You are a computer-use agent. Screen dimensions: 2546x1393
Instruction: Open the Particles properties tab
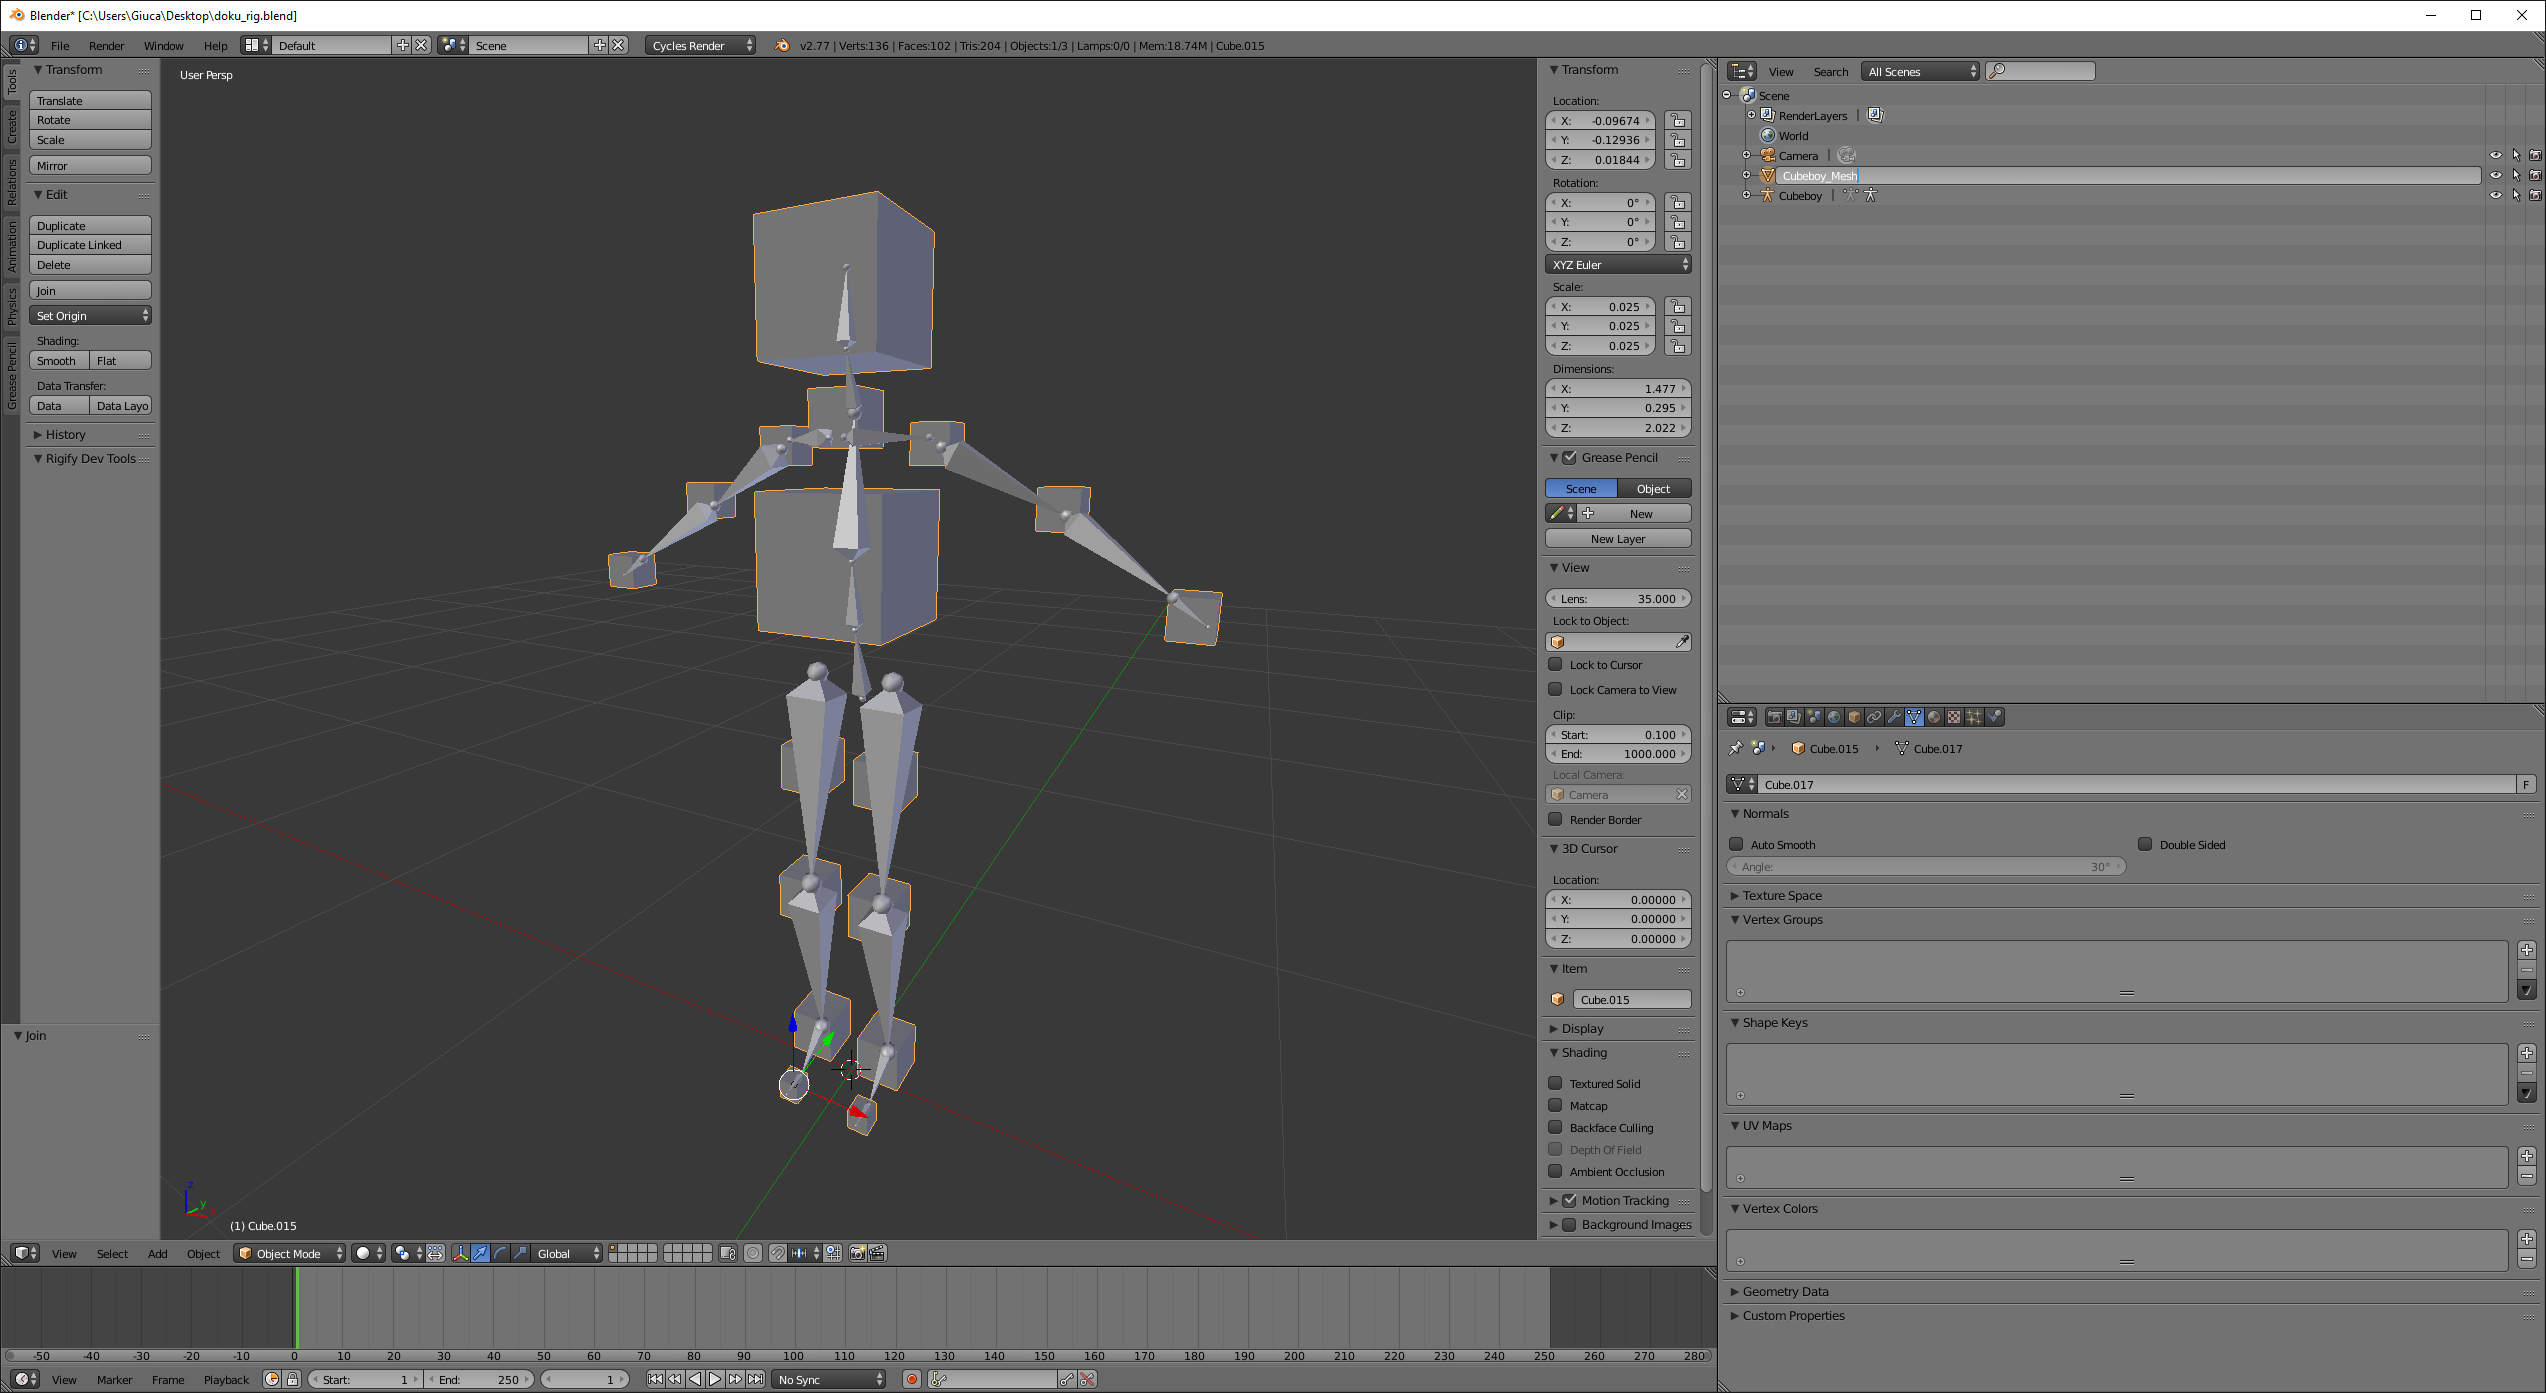point(1974,717)
